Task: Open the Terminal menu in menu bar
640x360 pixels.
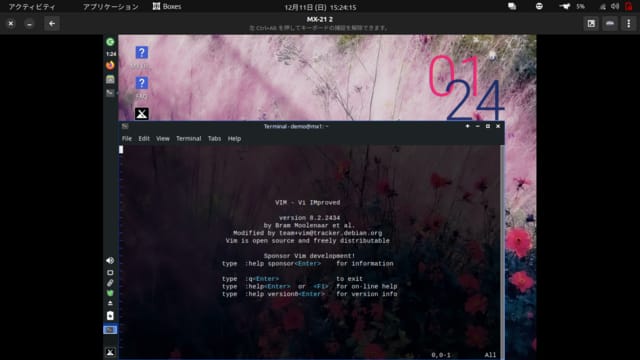Action: click(189, 139)
